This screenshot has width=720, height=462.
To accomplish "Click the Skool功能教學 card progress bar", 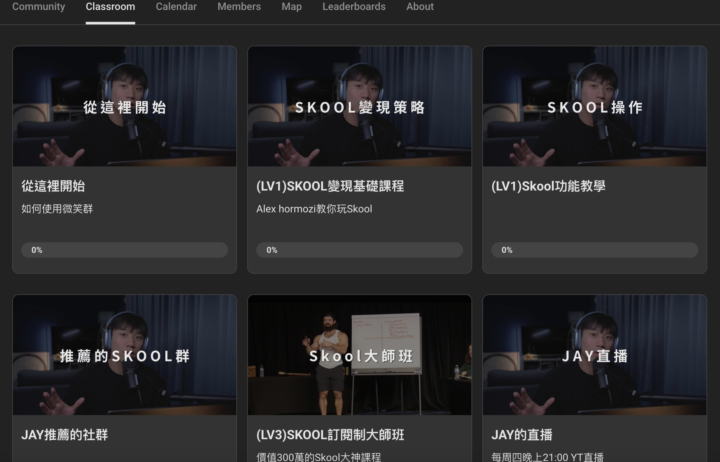I will click(x=595, y=250).
